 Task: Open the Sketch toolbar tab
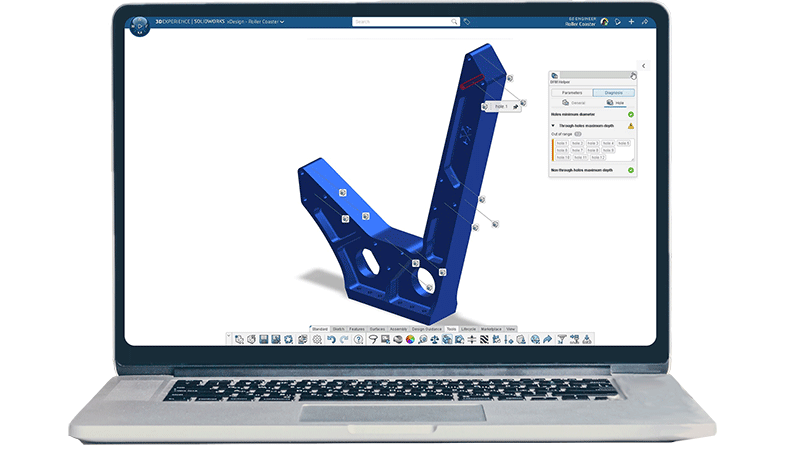(339, 329)
